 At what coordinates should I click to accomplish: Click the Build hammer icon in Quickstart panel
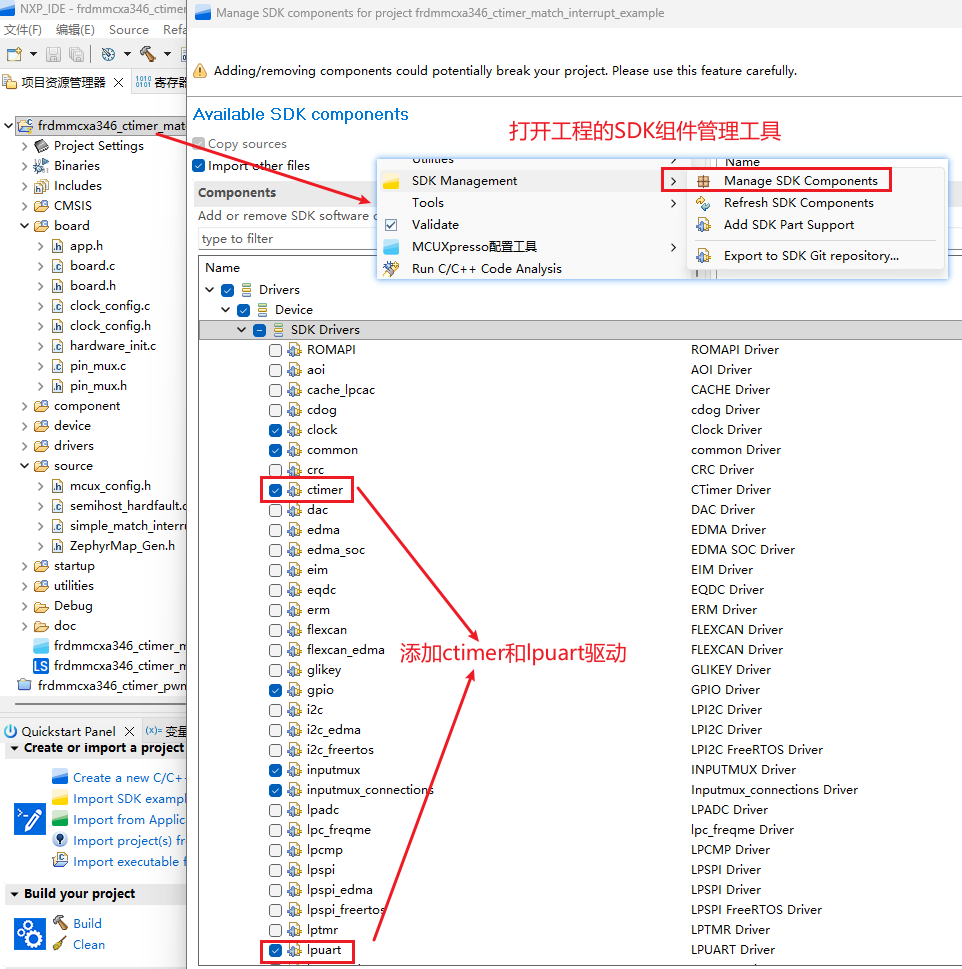(x=62, y=923)
